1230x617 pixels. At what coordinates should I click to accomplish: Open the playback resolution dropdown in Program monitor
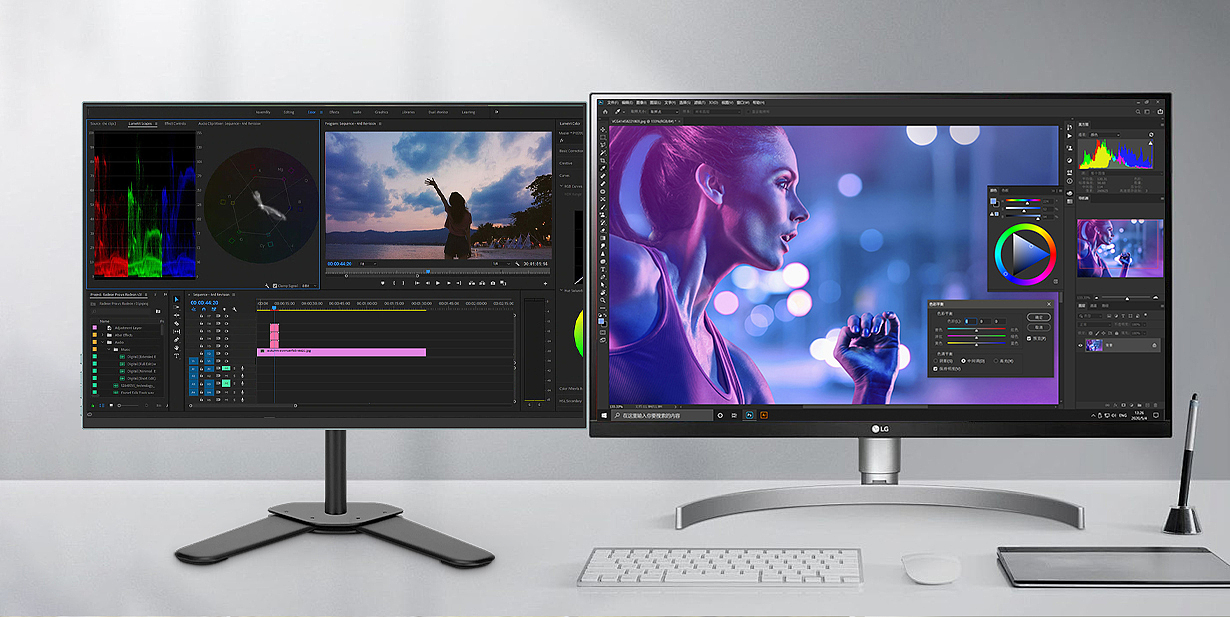(502, 264)
